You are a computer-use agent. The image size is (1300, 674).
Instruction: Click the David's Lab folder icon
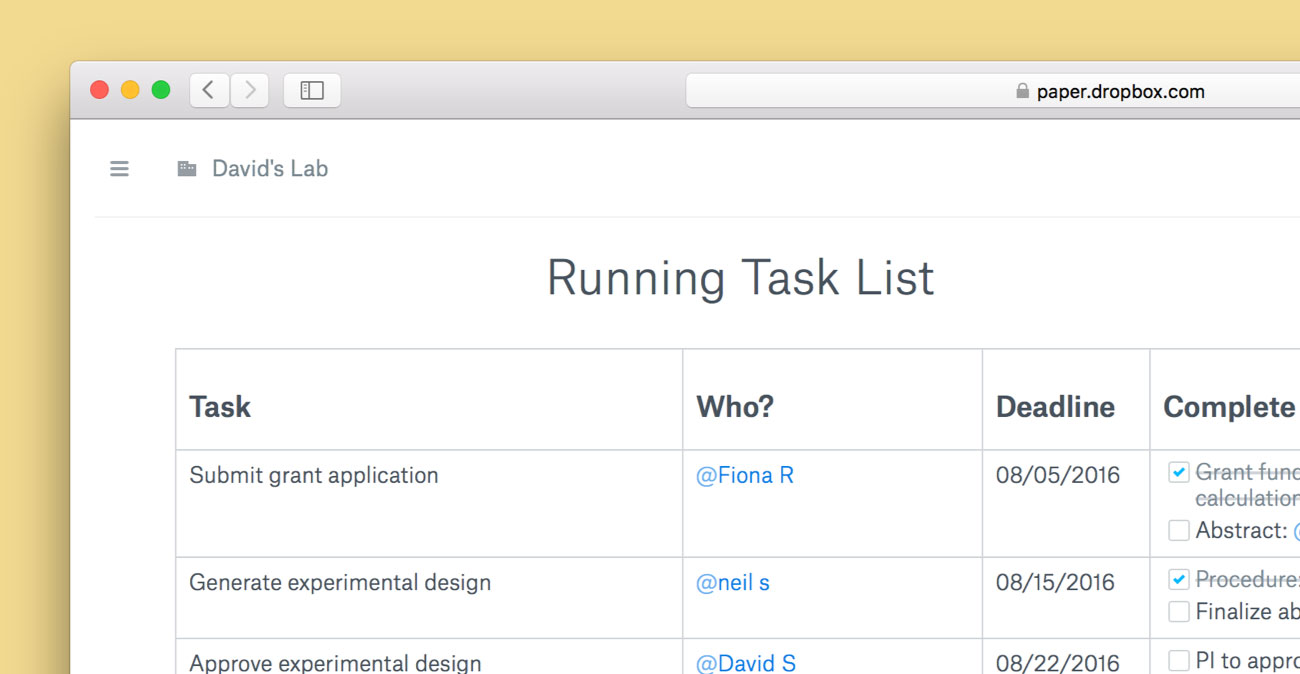tap(187, 169)
